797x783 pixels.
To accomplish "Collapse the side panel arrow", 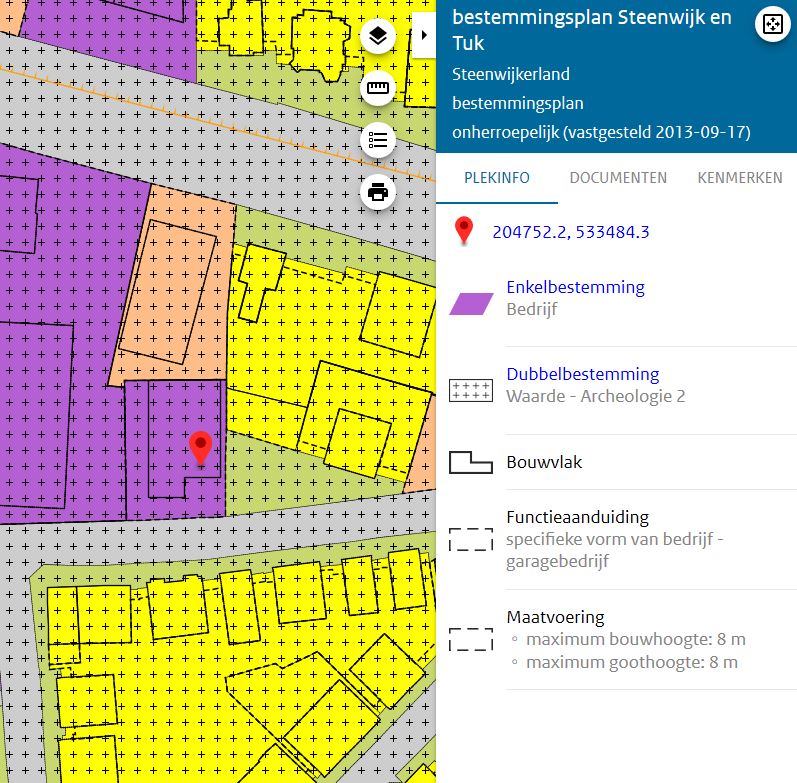I will 424,35.
